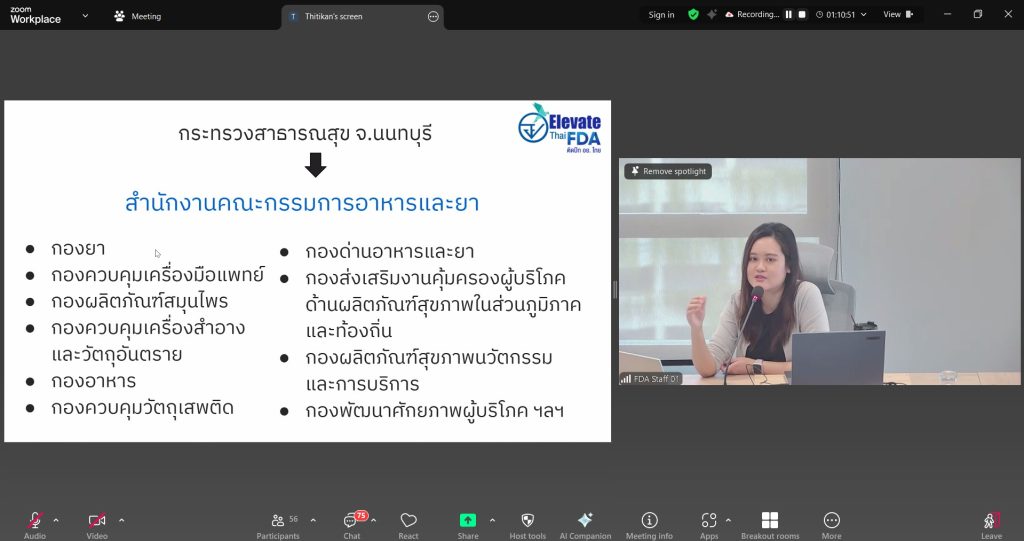Open the Chat panel
The width and height of the screenshot is (1024, 541).
352,523
